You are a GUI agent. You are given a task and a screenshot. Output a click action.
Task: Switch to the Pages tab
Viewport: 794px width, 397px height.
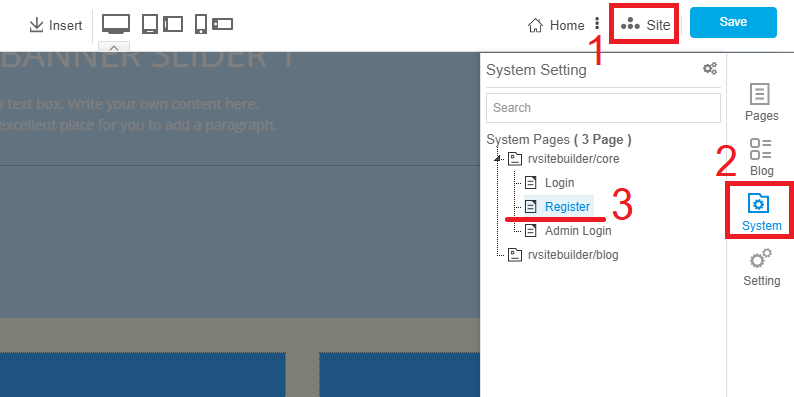(761, 102)
